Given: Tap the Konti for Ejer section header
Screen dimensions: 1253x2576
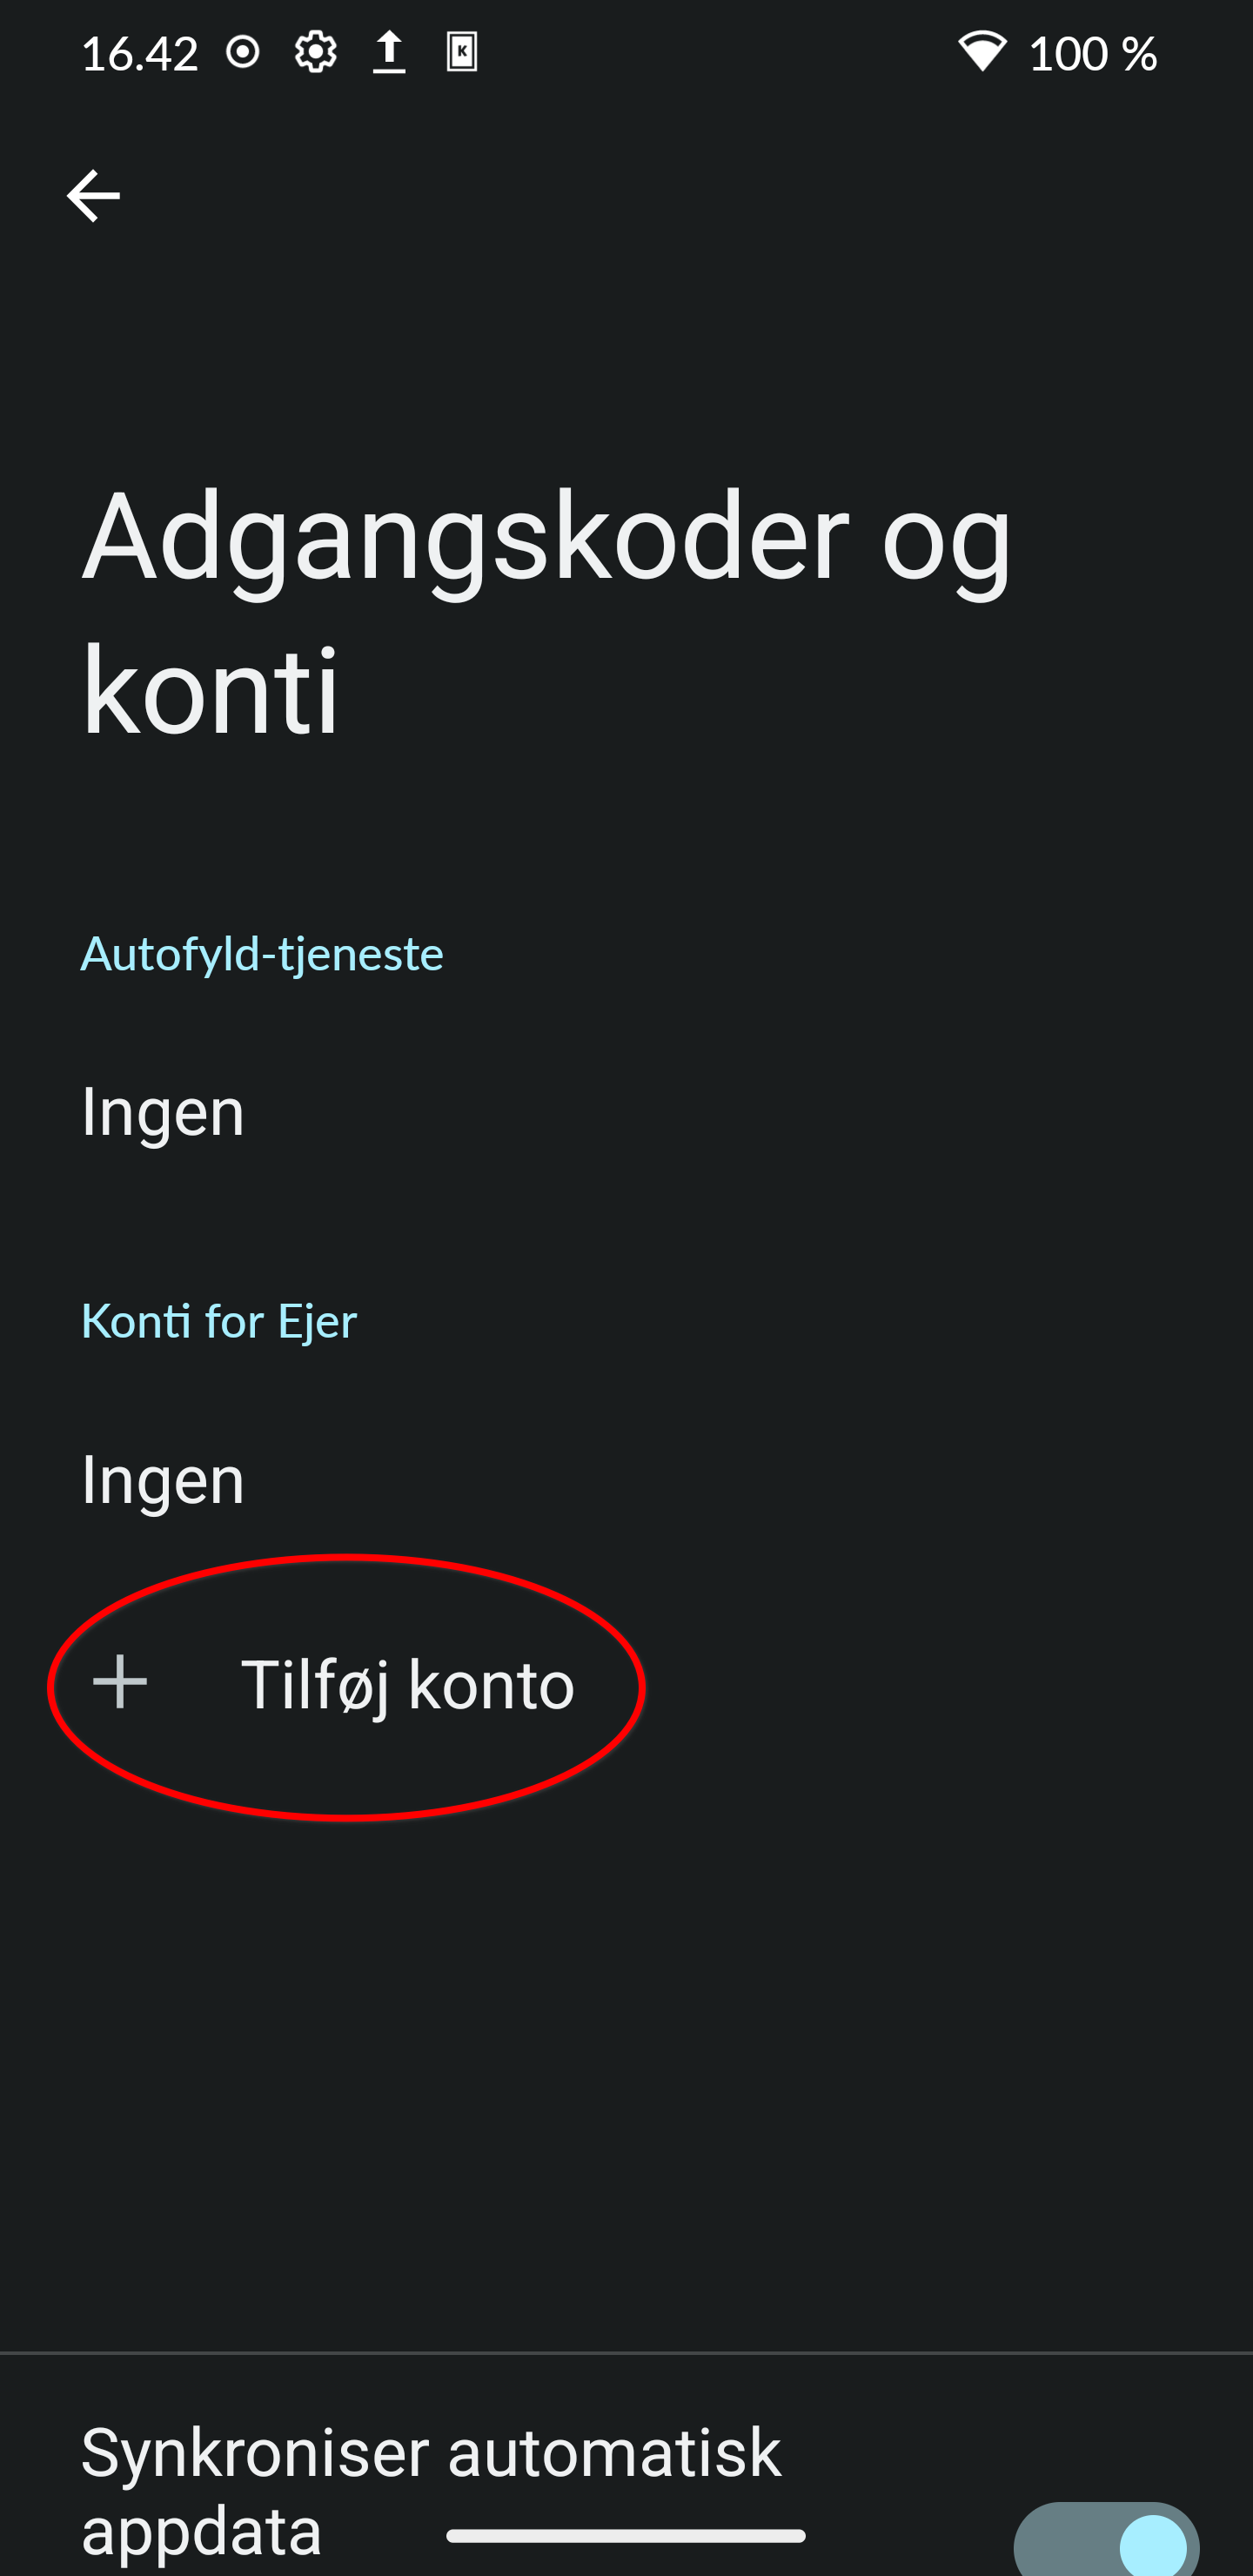Looking at the screenshot, I should coord(219,1321).
